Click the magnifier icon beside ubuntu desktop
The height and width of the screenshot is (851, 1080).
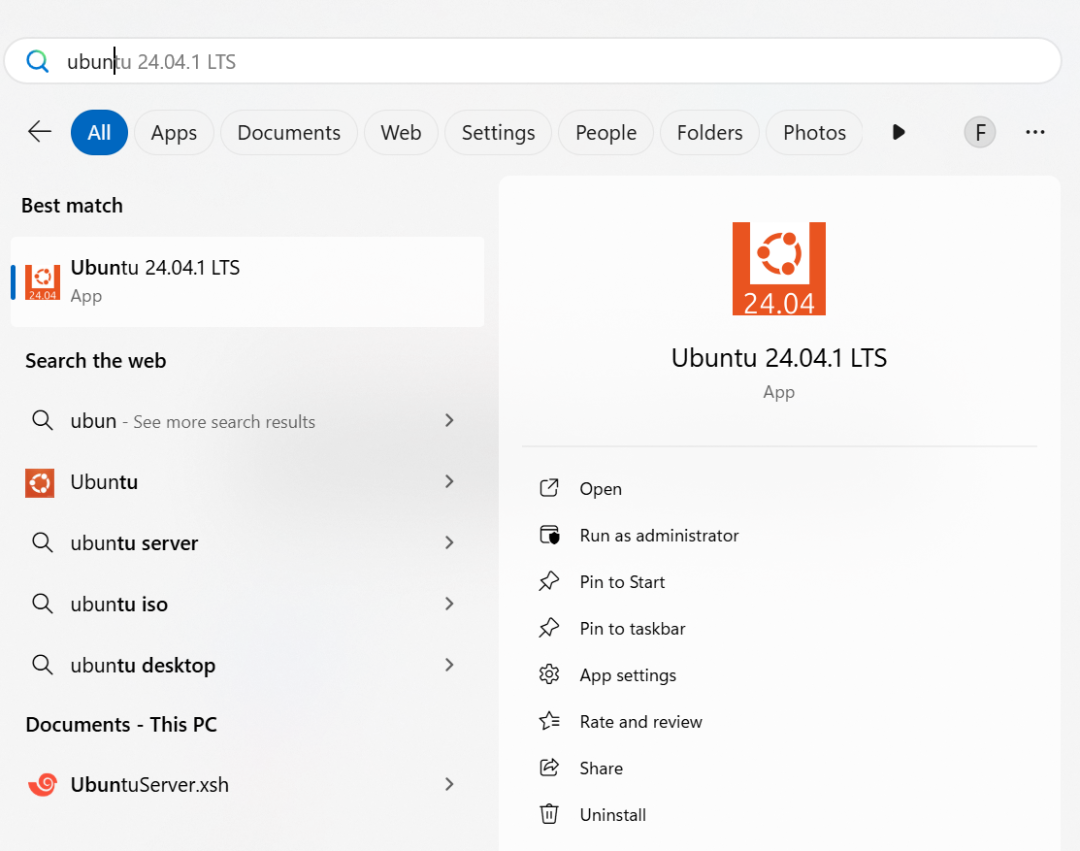tap(43, 664)
